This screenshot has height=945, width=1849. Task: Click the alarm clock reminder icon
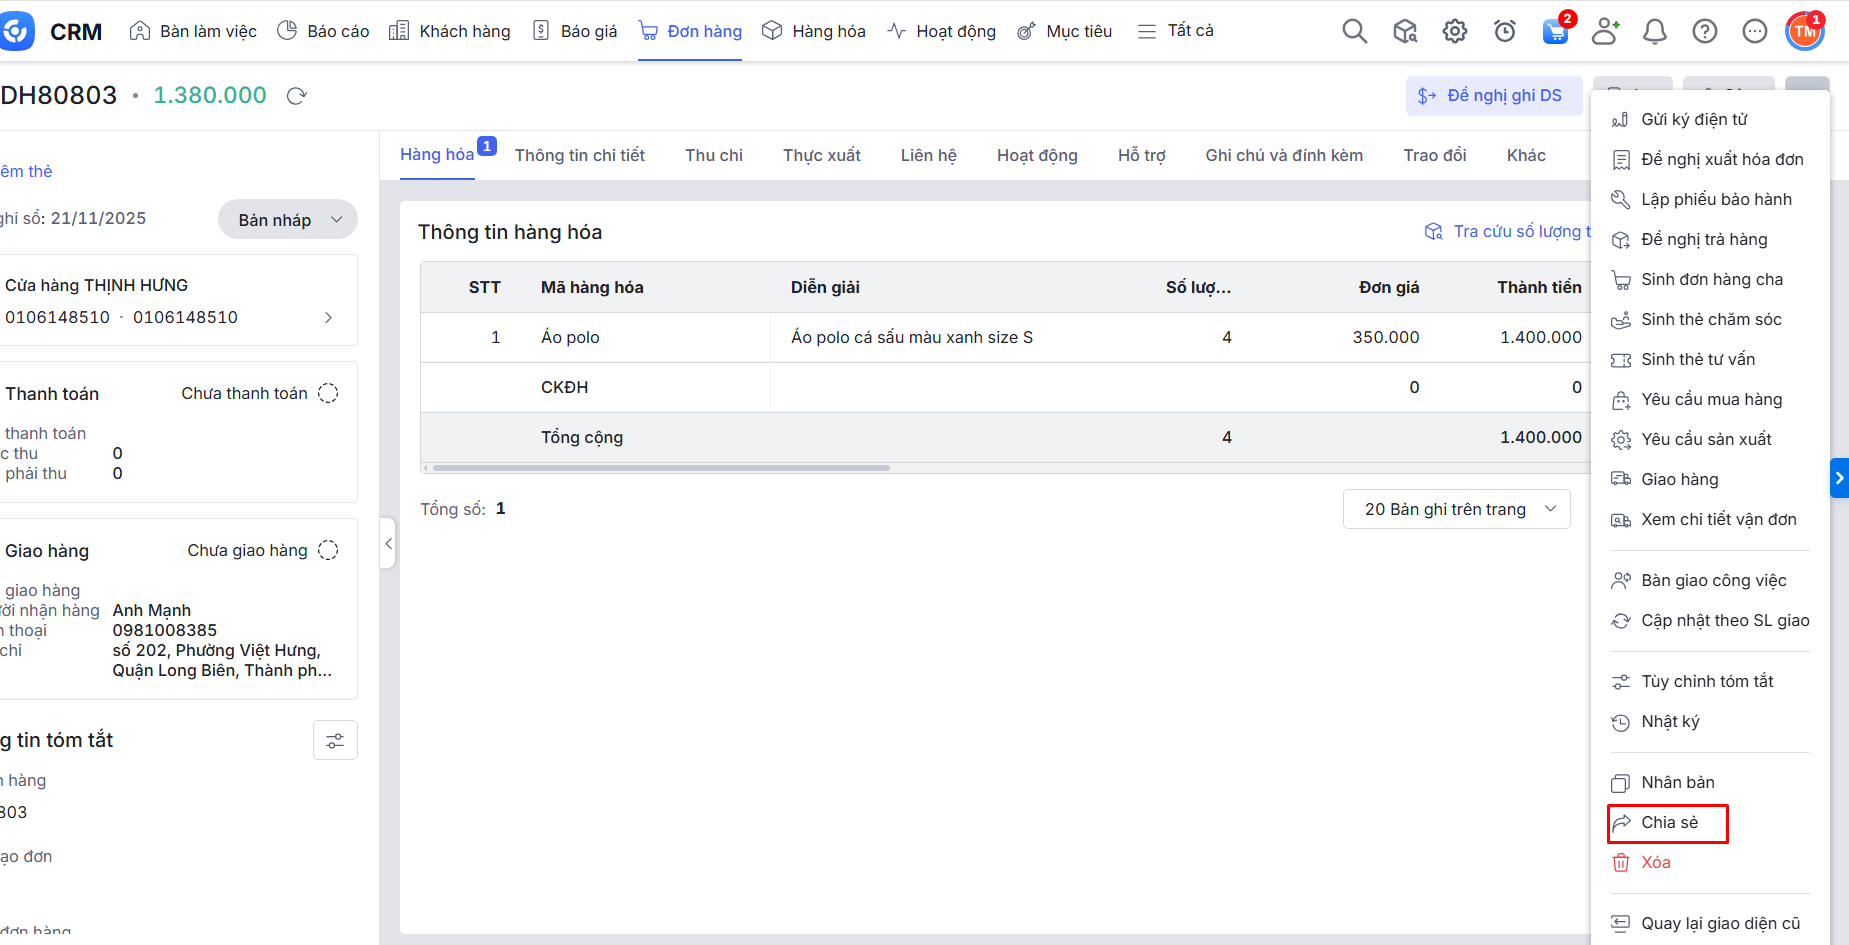pyautogui.click(x=1504, y=32)
